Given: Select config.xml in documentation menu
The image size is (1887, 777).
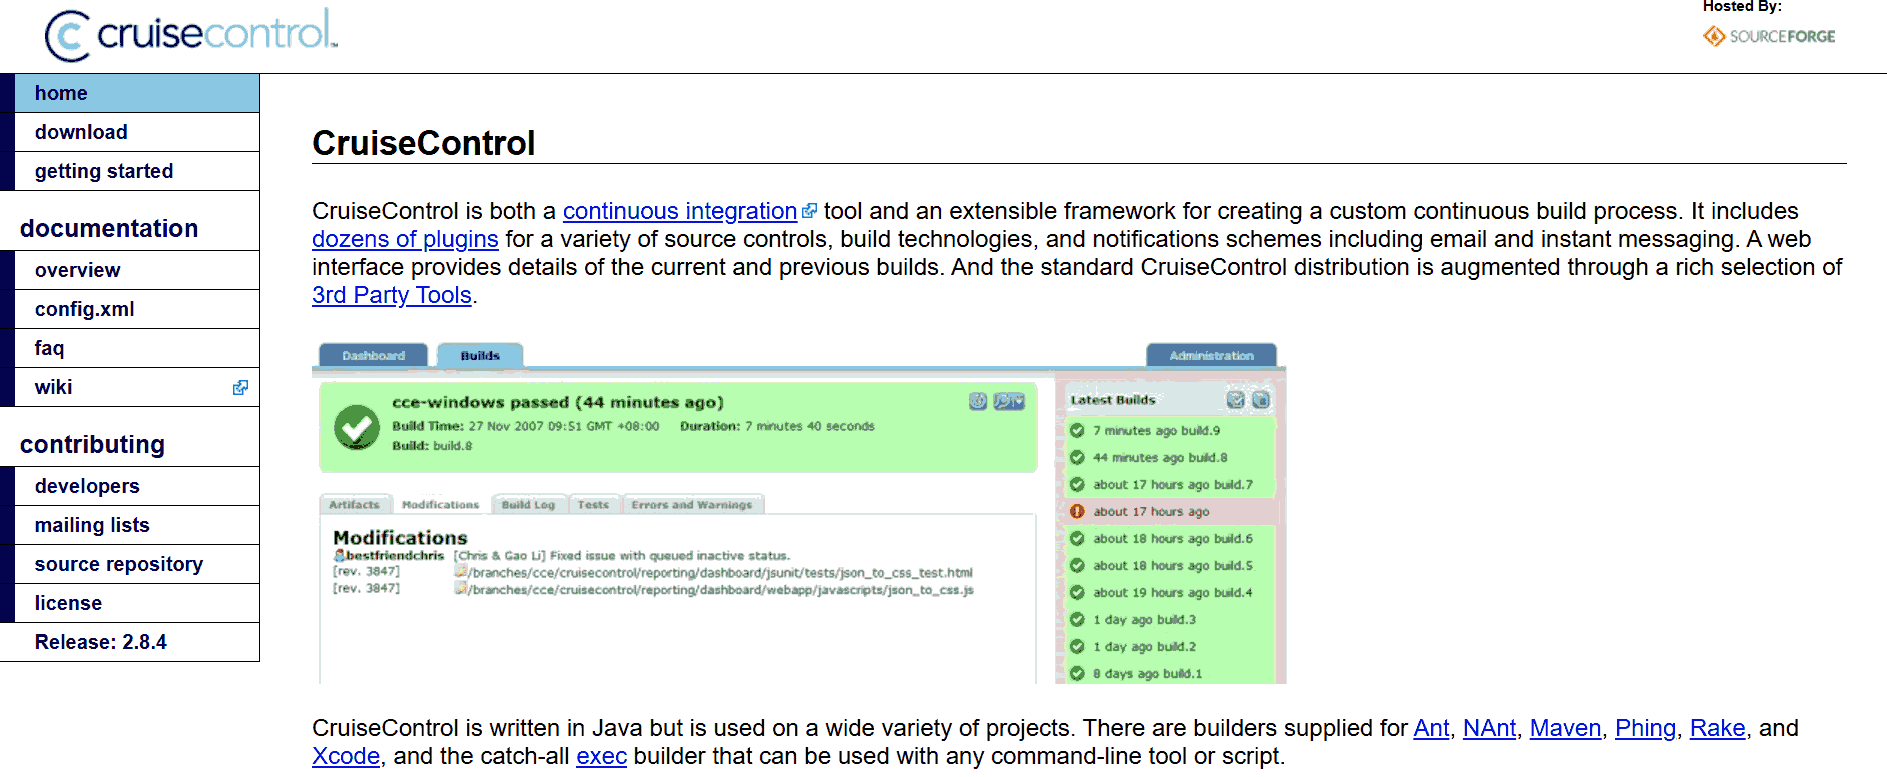Looking at the screenshot, I should click(85, 309).
